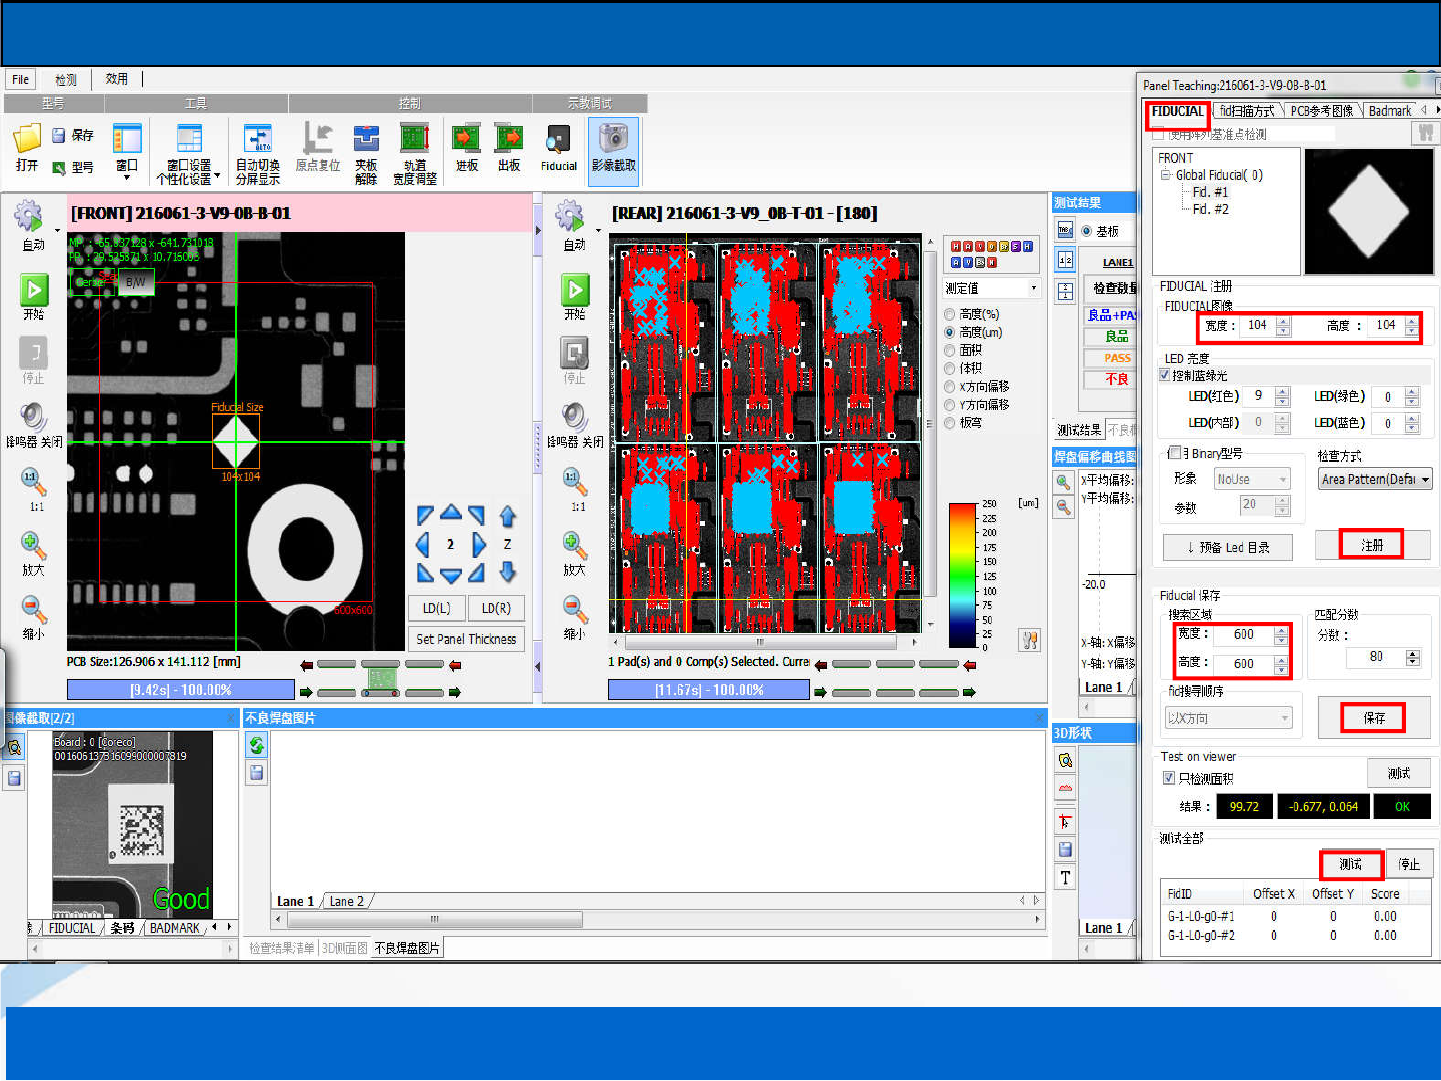Select the 面积 radio button
This screenshot has height=1081, width=1441.
(950, 351)
